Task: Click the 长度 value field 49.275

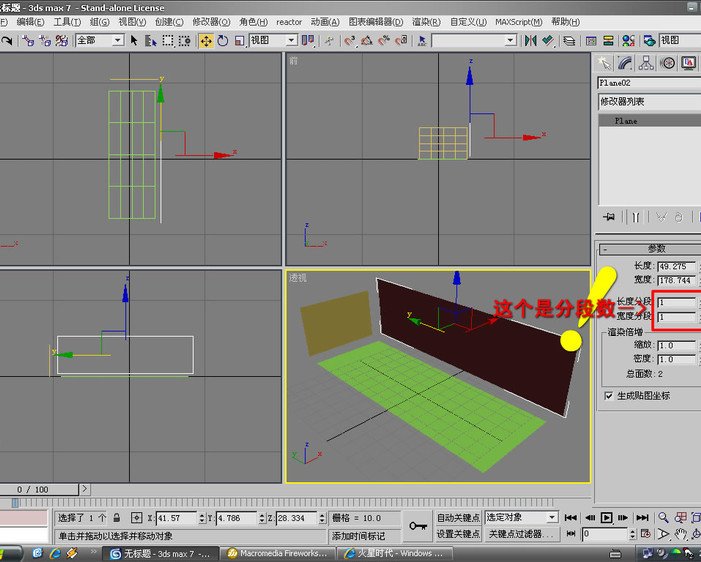Action: coord(677,266)
